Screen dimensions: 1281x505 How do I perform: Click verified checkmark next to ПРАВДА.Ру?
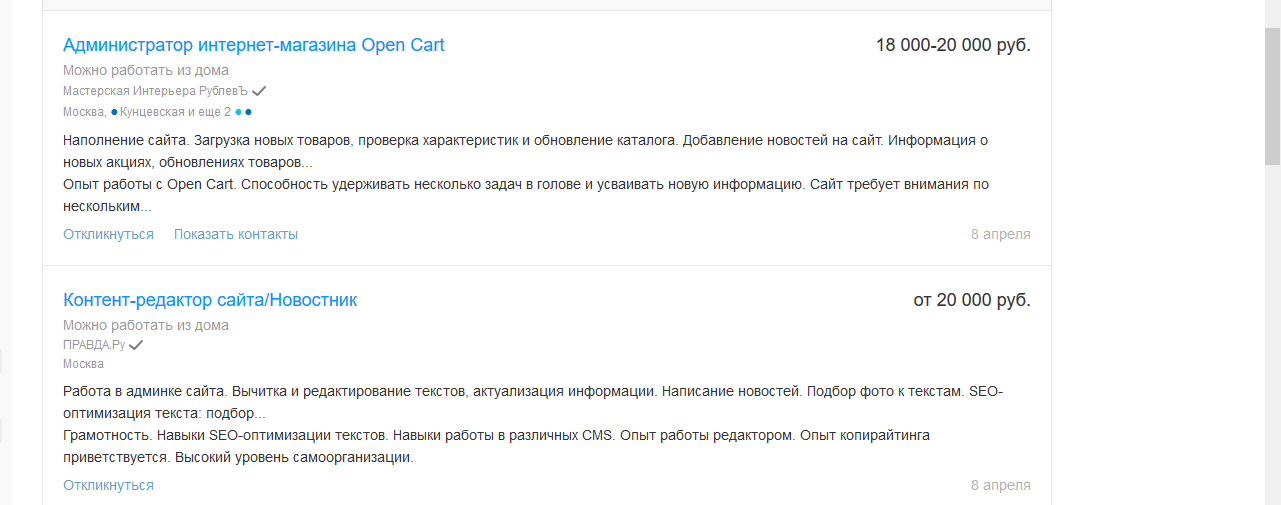point(136,345)
